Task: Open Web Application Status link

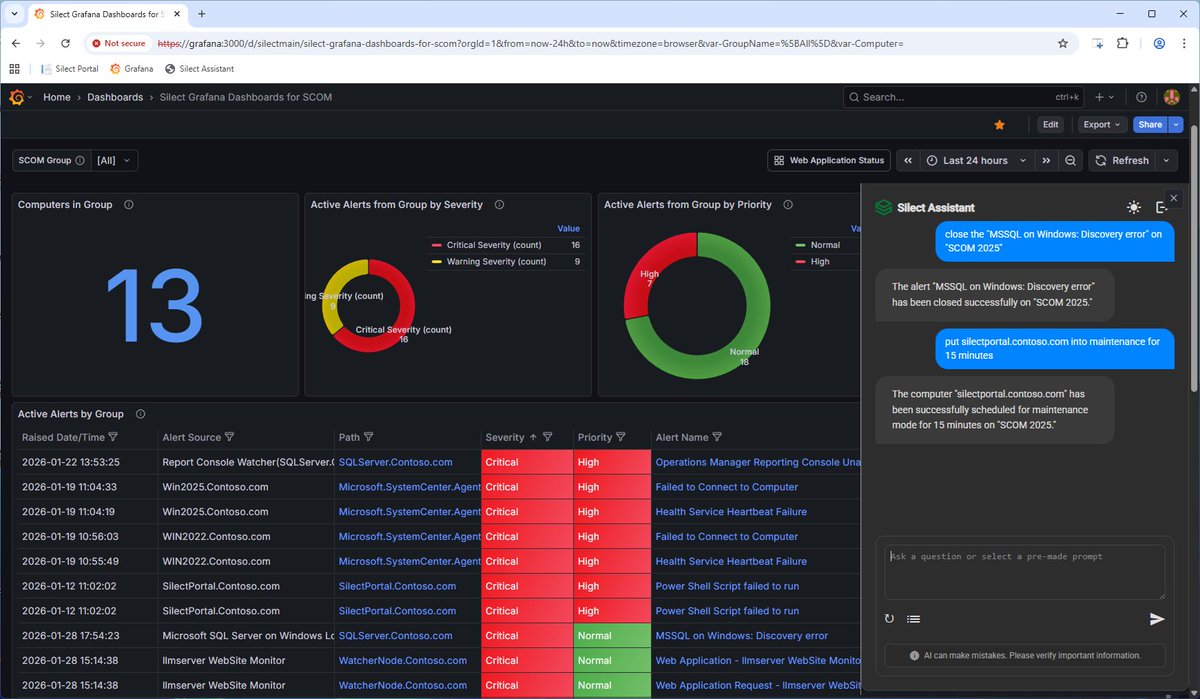Action: [829, 160]
